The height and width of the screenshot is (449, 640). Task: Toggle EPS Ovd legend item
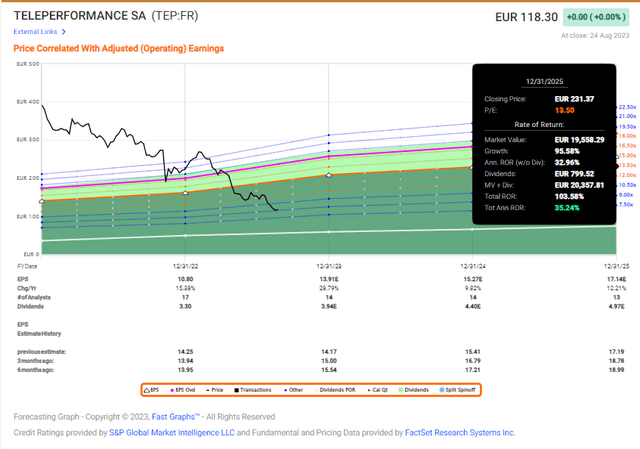(183, 390)
